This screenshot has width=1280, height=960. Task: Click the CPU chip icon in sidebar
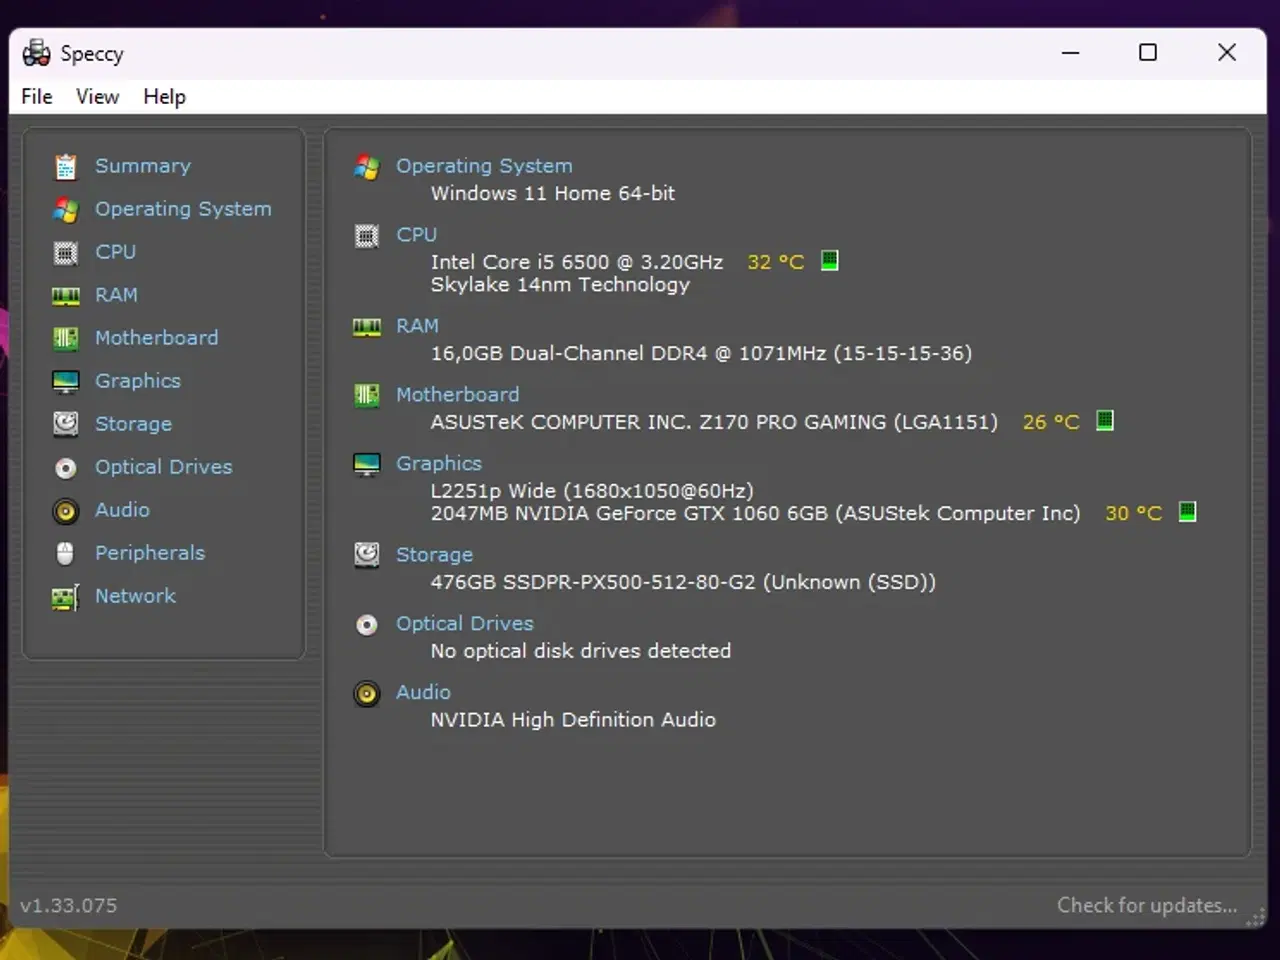66,252
